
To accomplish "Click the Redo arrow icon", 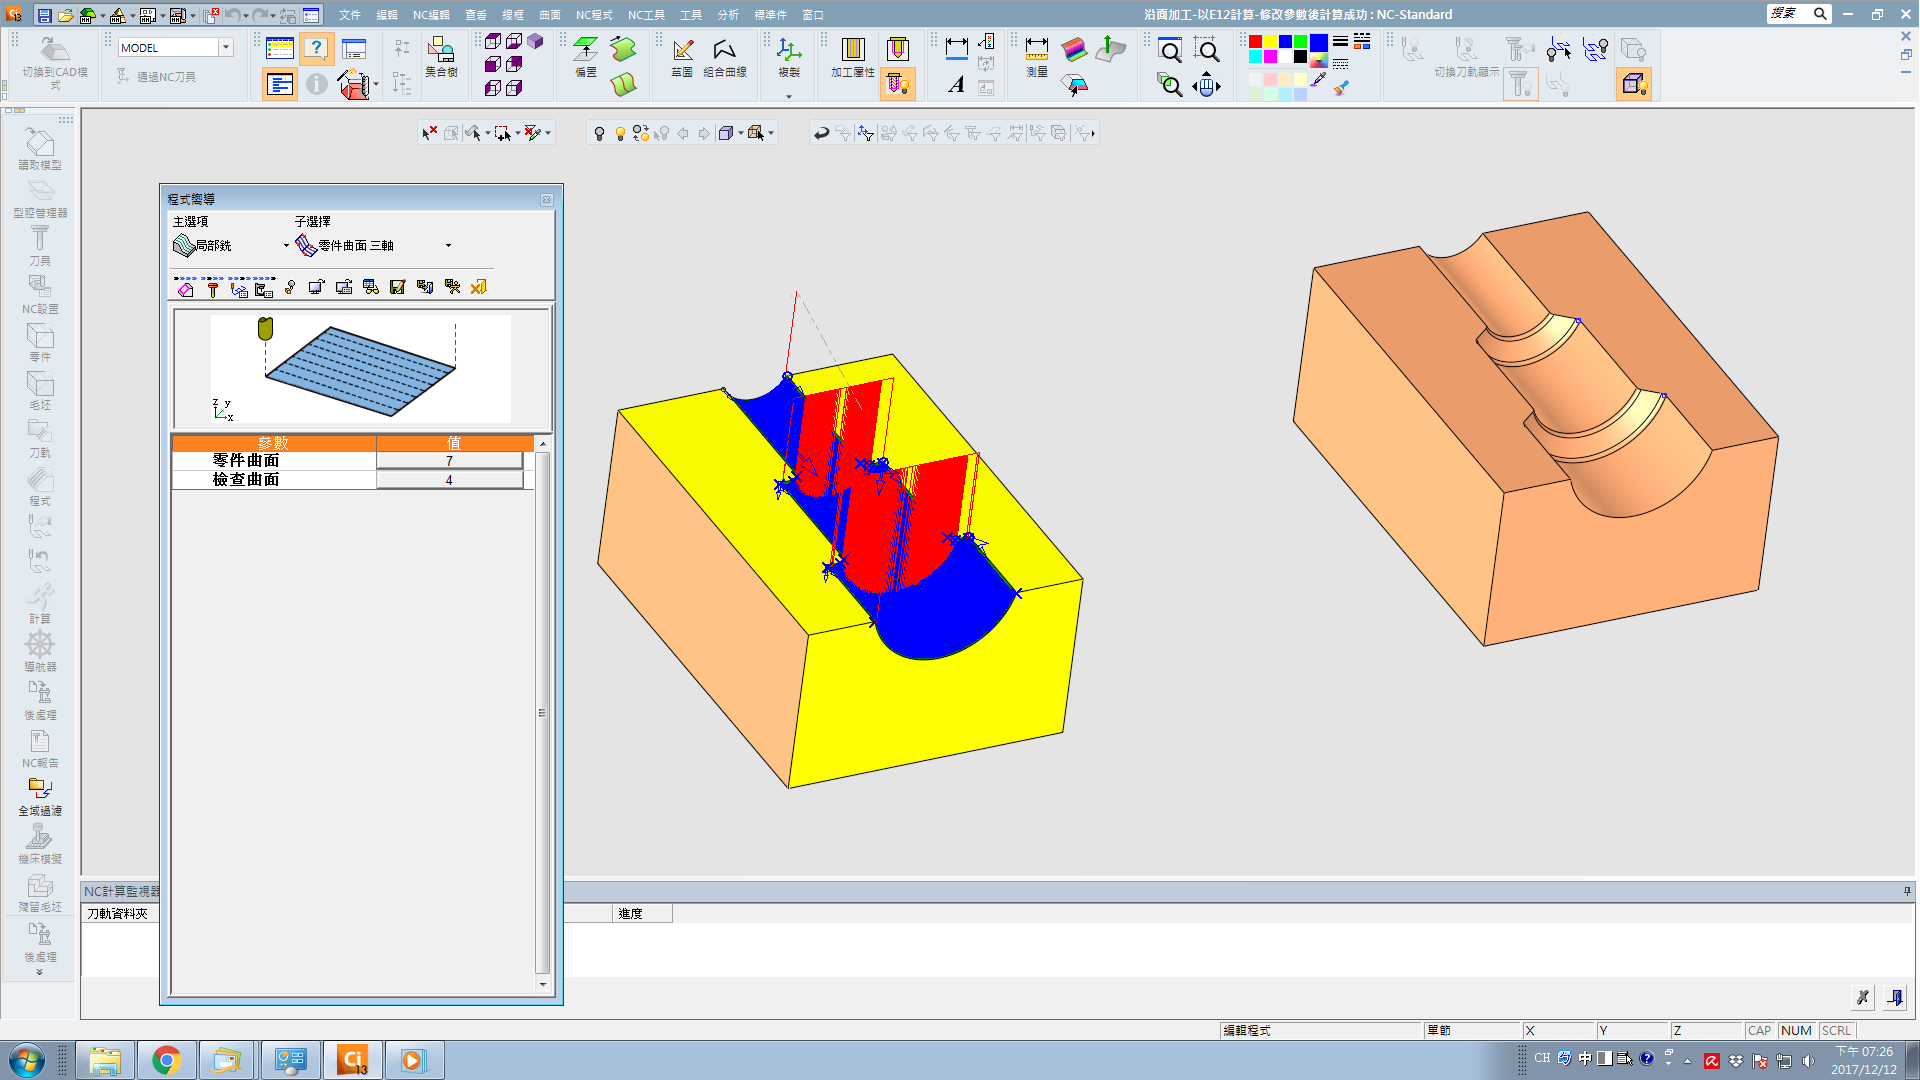I will [260, 15].
